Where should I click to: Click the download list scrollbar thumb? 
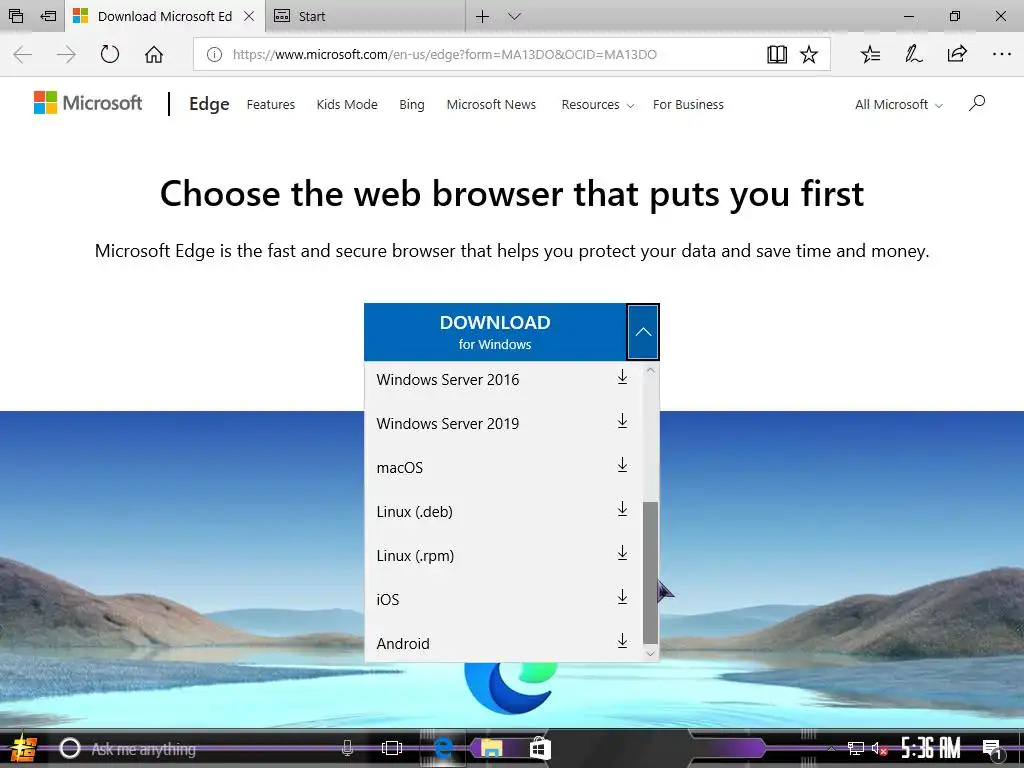click(x=650, y=573)
